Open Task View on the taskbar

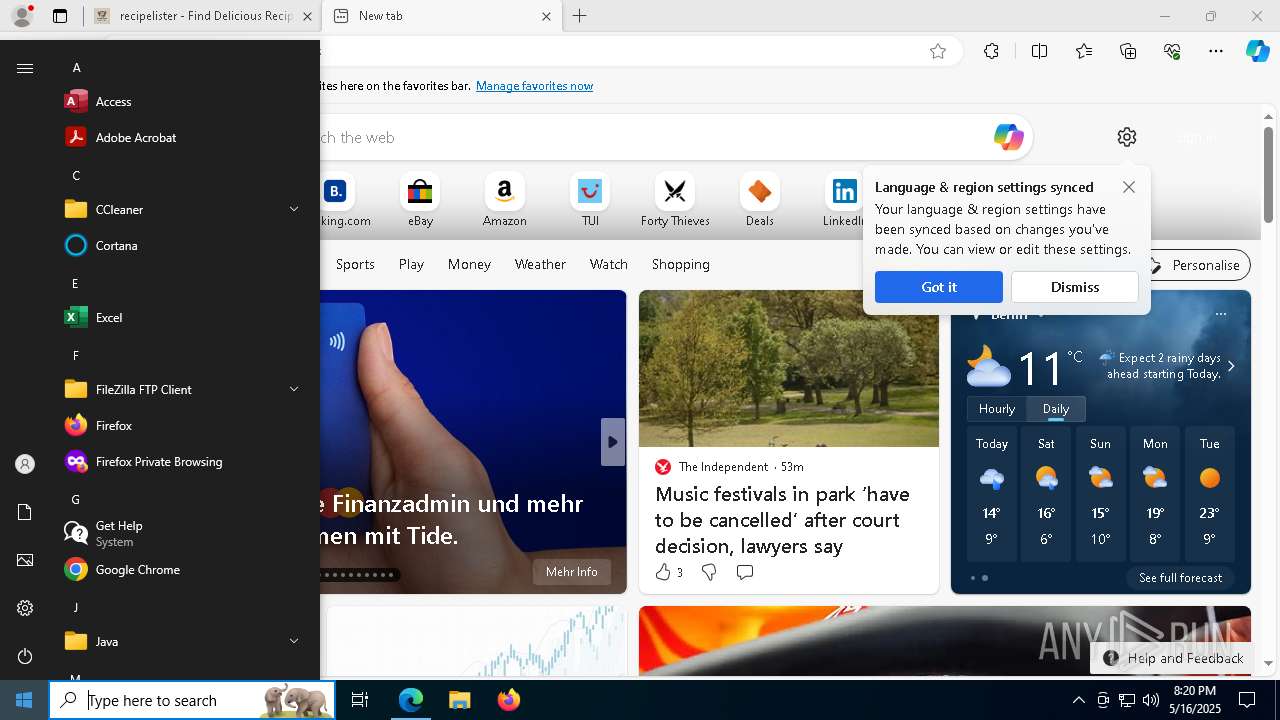tap(360, 700)
